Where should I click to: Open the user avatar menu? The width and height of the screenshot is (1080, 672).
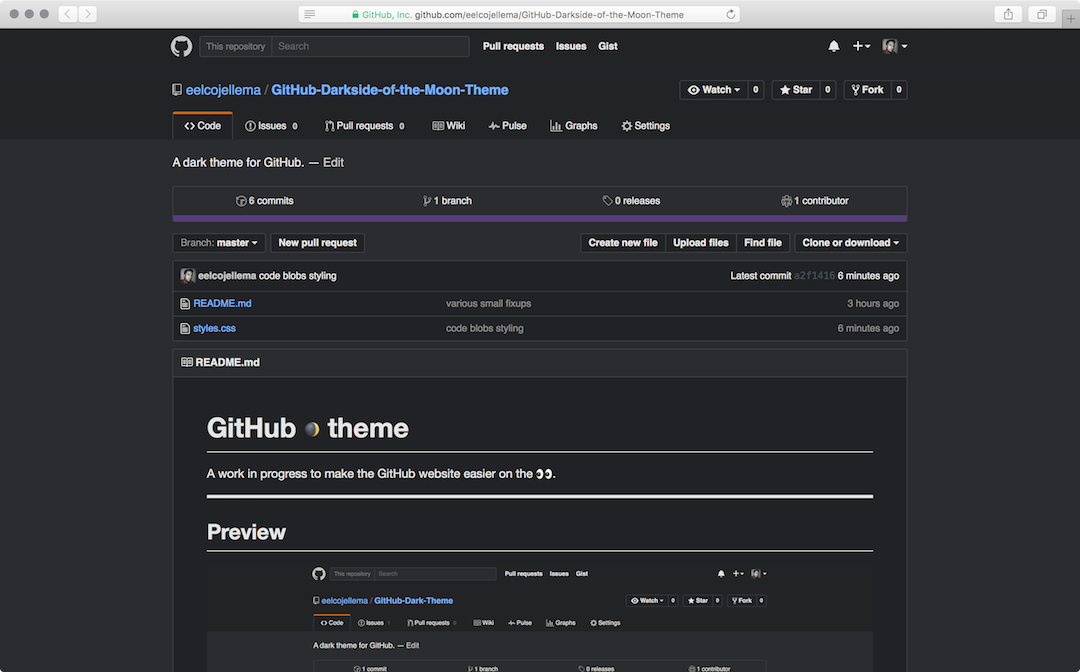coord(894,46)
